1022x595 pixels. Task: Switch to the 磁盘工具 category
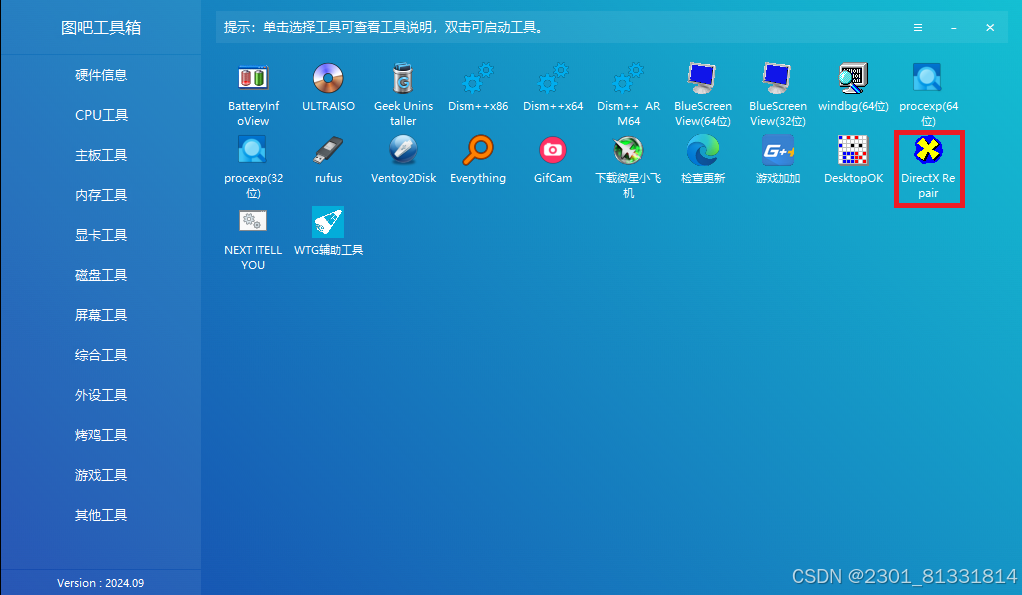click(x=101, y=275)
